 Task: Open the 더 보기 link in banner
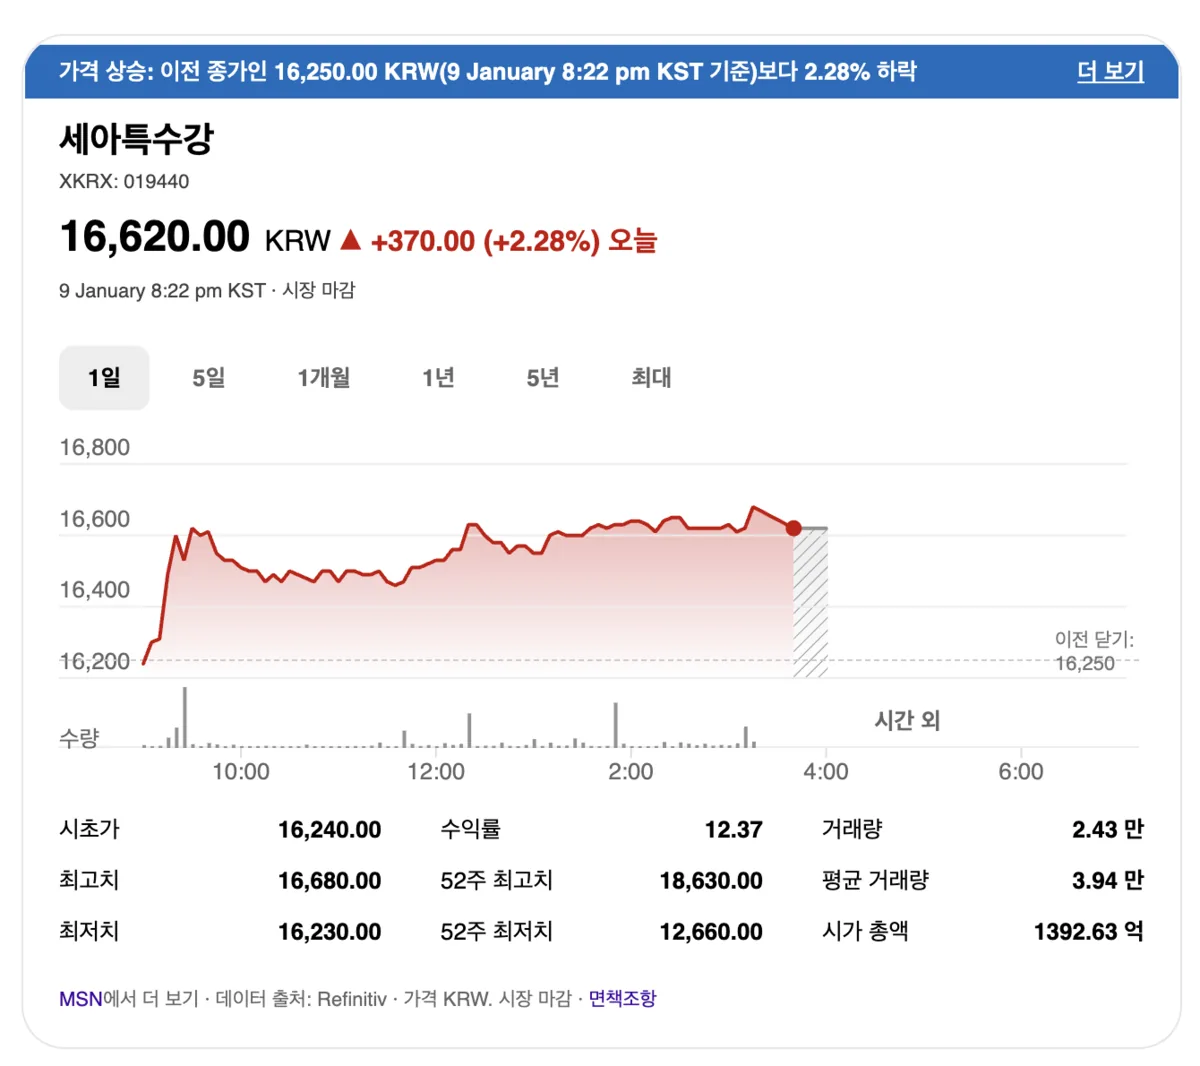[1110, 72]
